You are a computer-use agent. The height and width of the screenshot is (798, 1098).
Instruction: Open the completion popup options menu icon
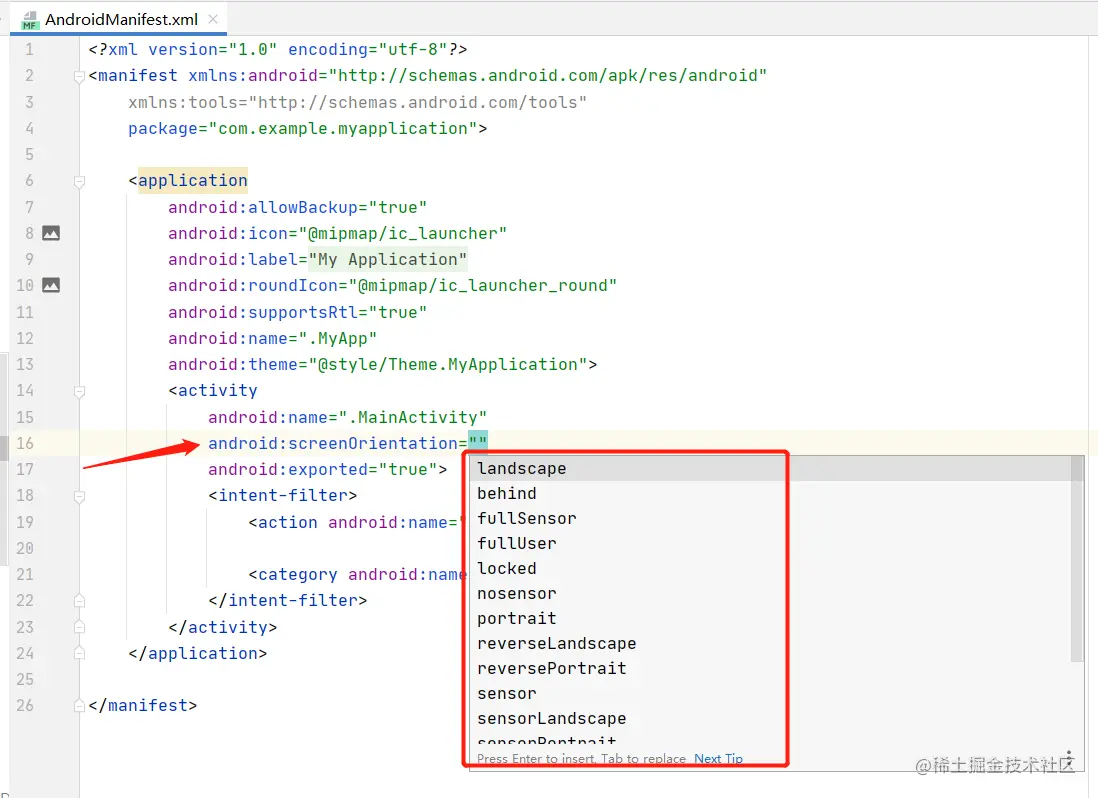click(1069, 759)
